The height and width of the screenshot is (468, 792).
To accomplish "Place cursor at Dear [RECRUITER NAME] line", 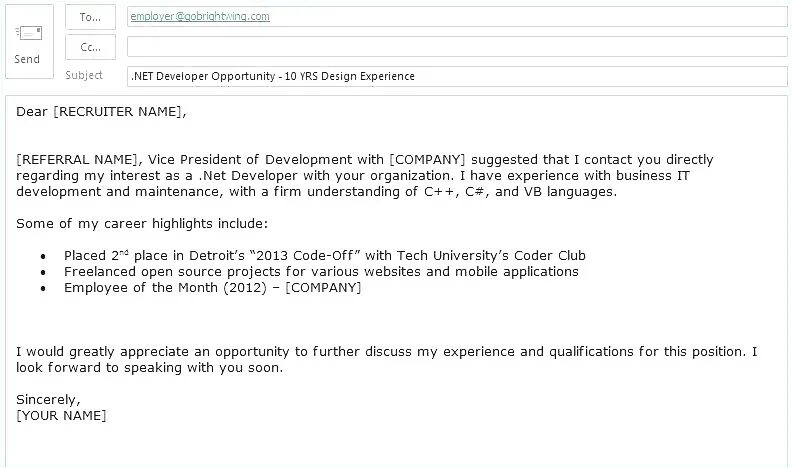I will (101, 112).
